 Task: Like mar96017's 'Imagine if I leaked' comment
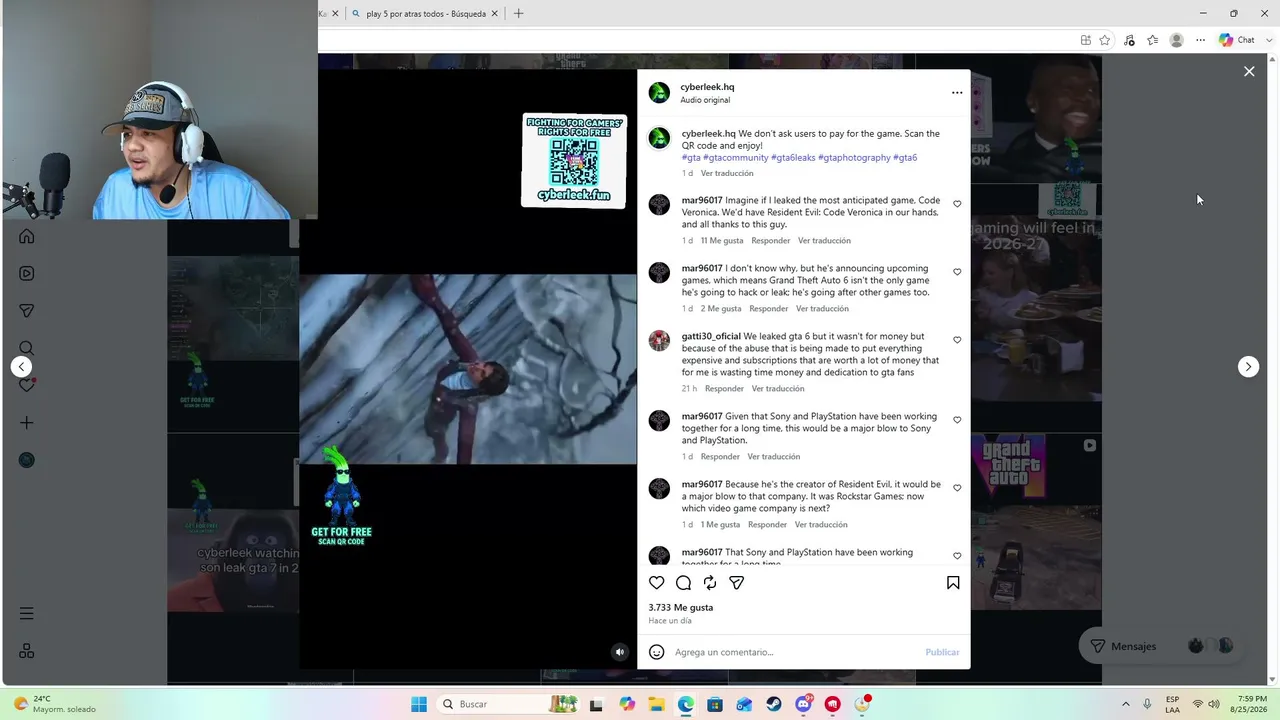(957, 204)
